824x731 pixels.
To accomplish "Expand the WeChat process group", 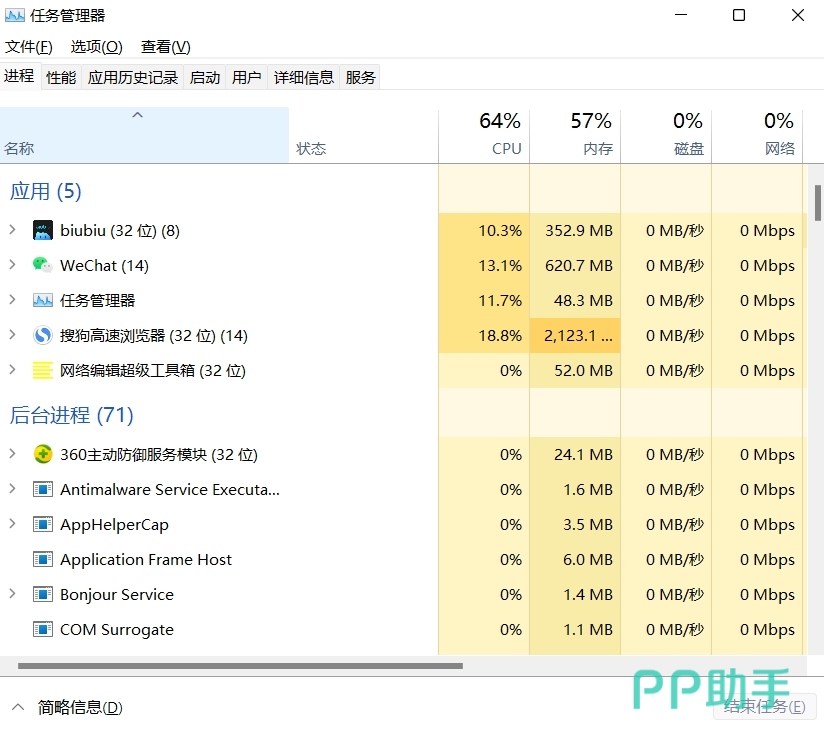I will click(12, 266).
